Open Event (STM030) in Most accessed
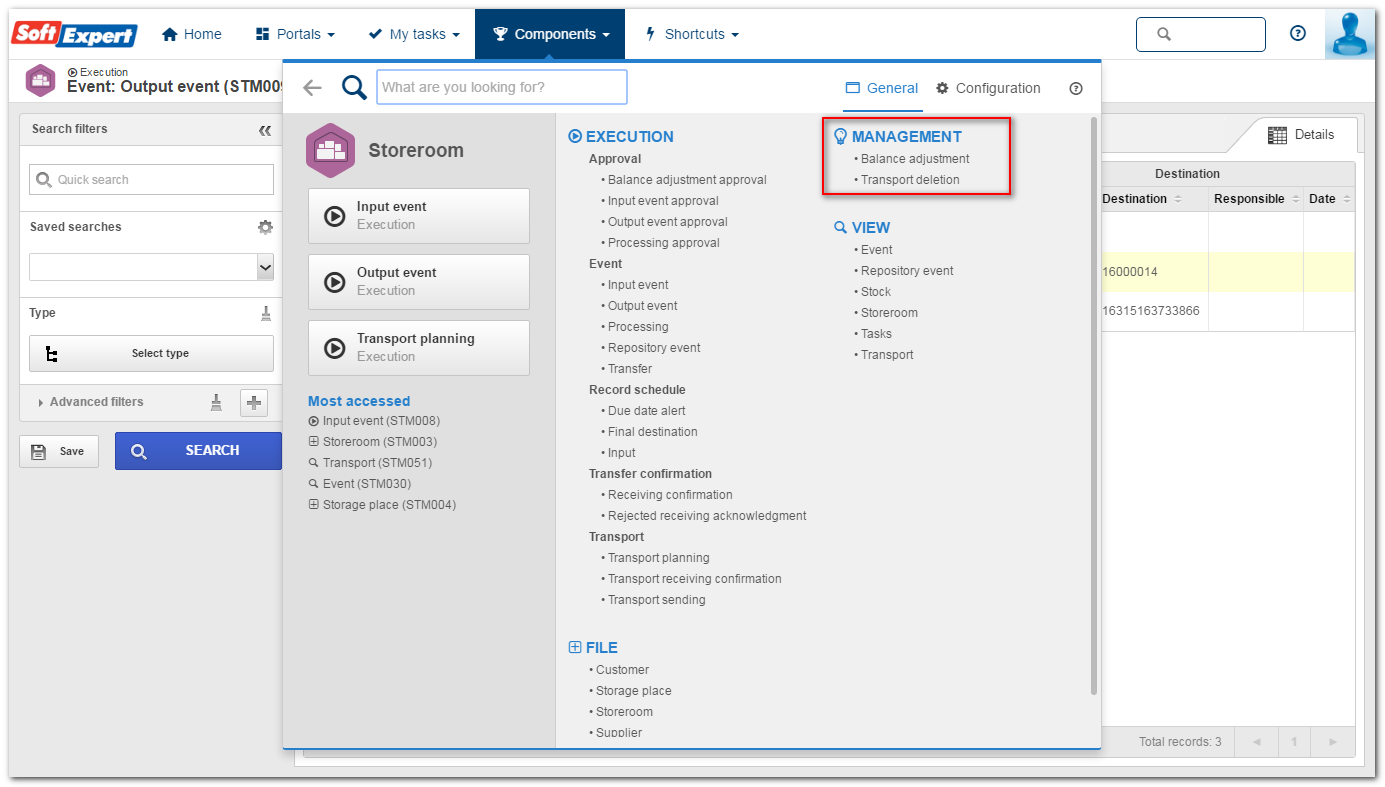1385x787 pixels. pos(360,484)
